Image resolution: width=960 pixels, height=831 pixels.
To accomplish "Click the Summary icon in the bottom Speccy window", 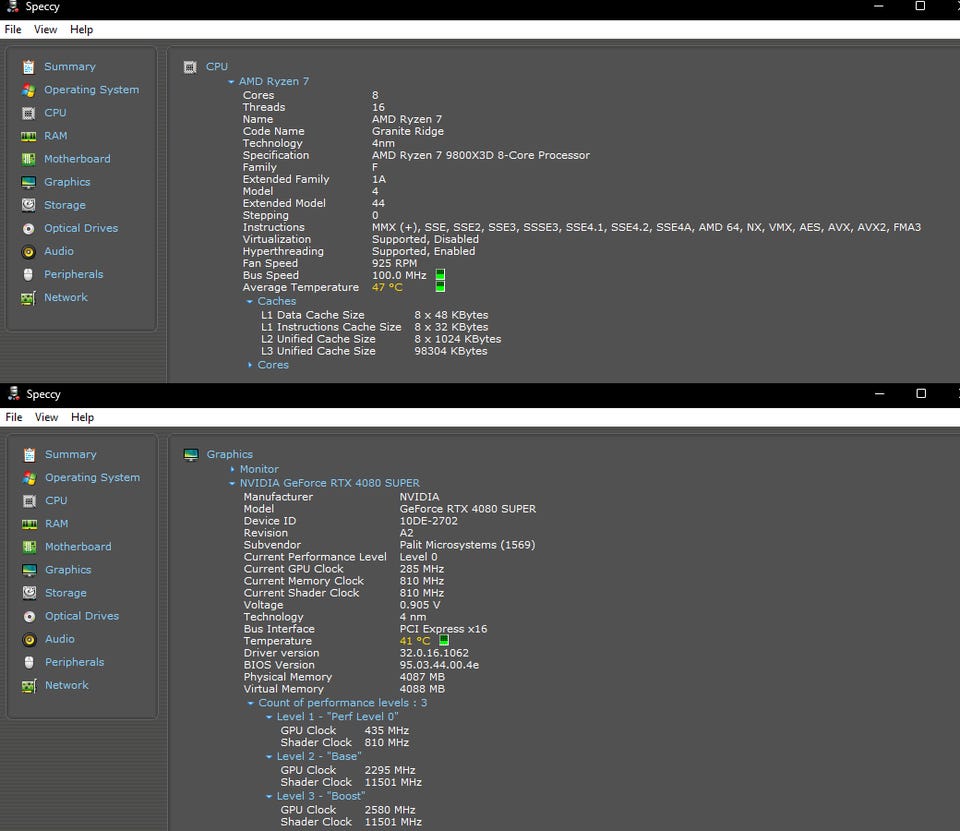I will [29, 454].
